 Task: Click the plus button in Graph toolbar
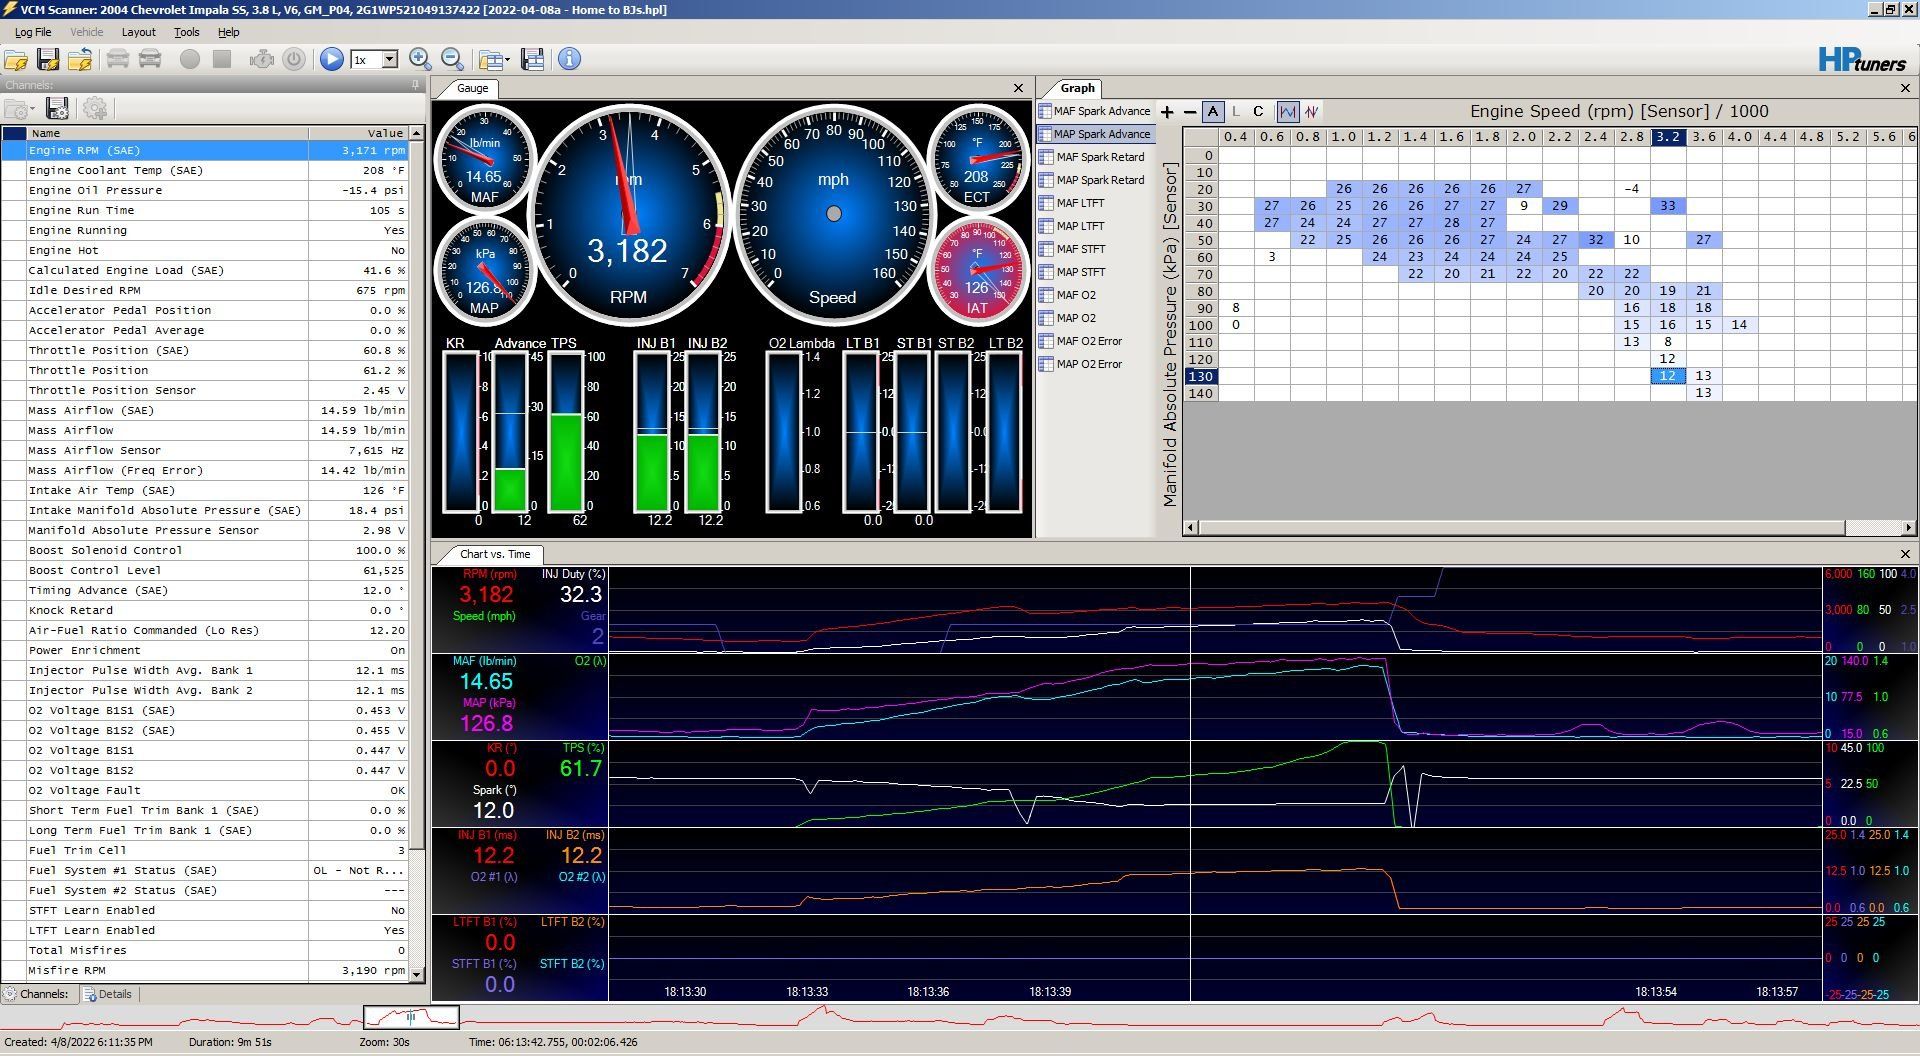click(1166, 112)
